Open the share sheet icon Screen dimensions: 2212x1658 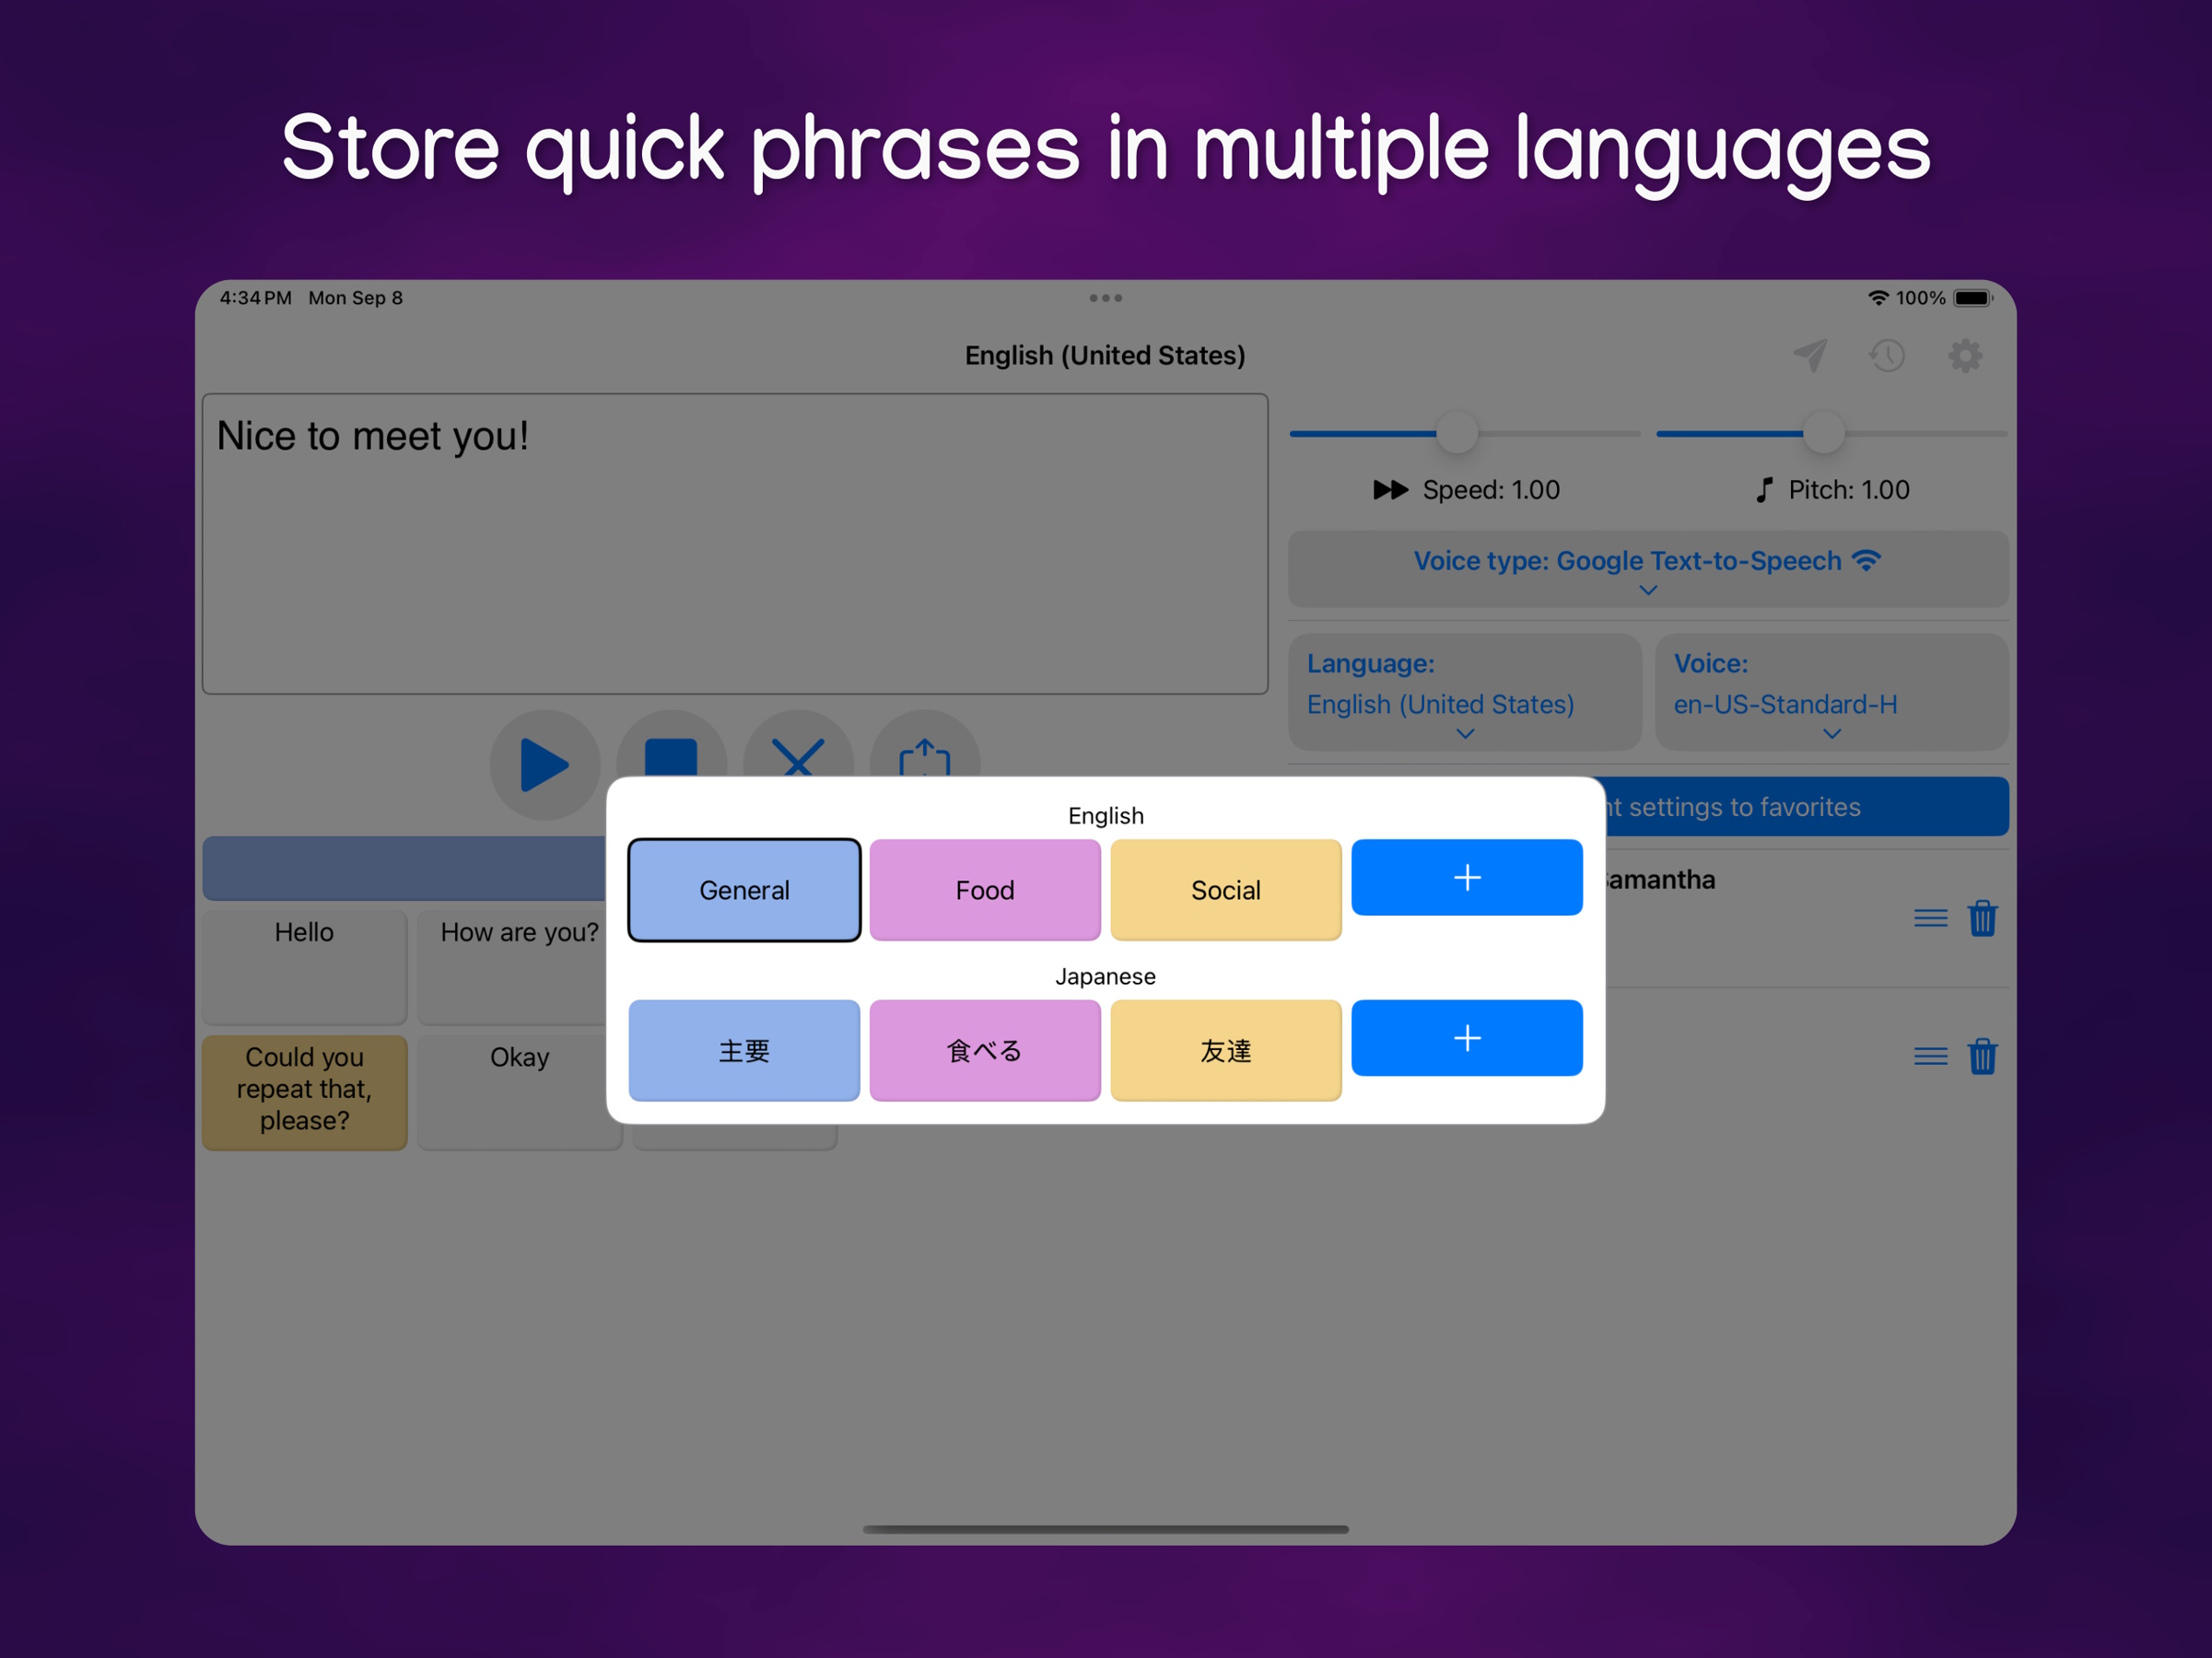click(924, 762)
